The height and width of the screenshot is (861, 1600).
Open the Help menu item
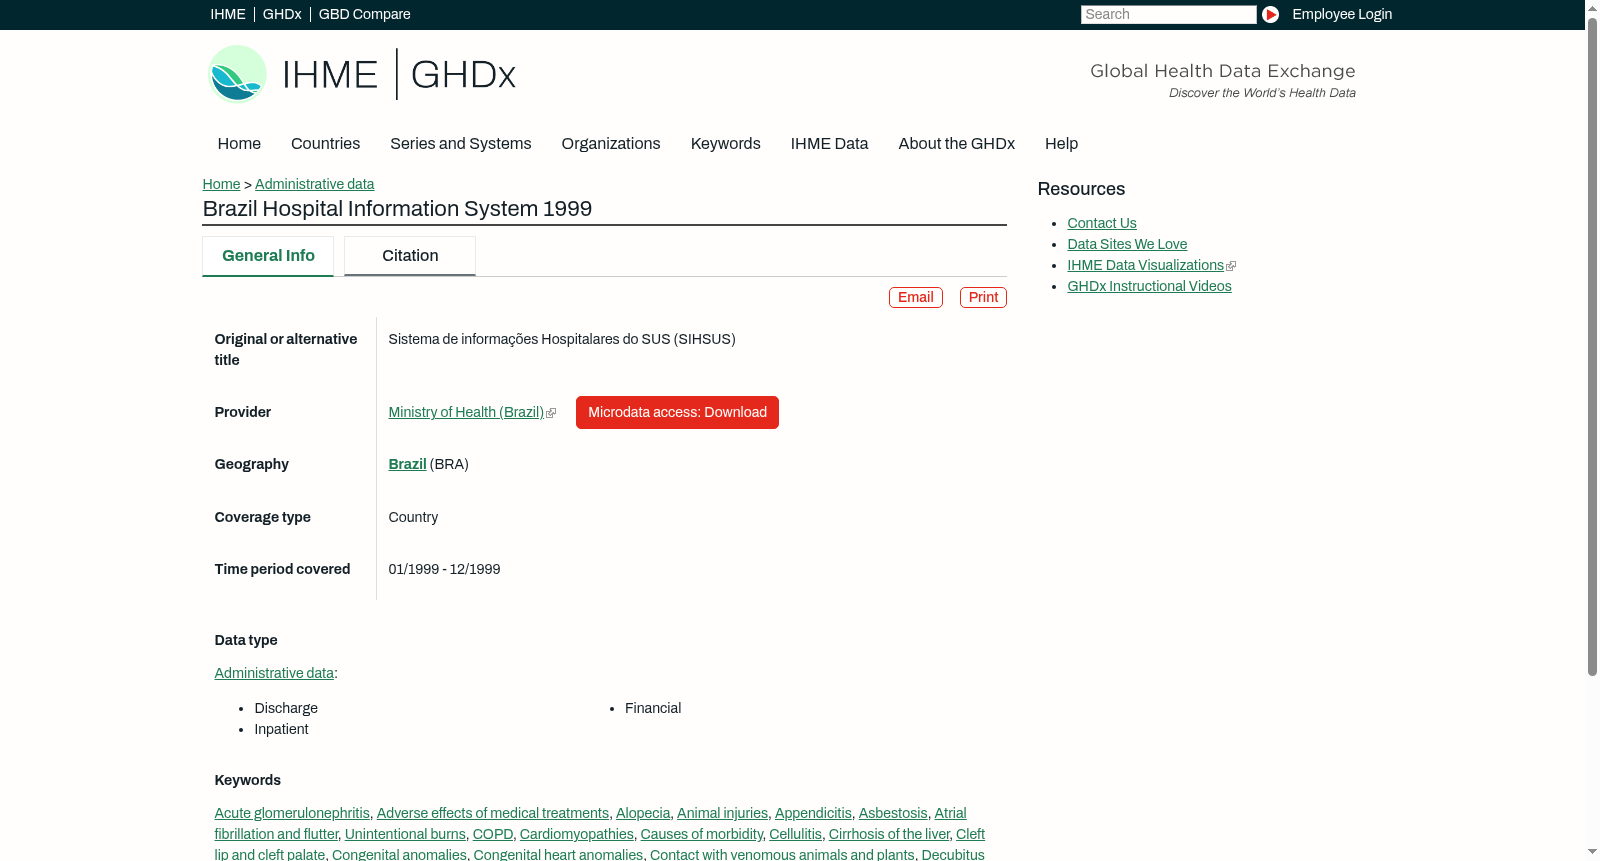[x=1061, y=143]
